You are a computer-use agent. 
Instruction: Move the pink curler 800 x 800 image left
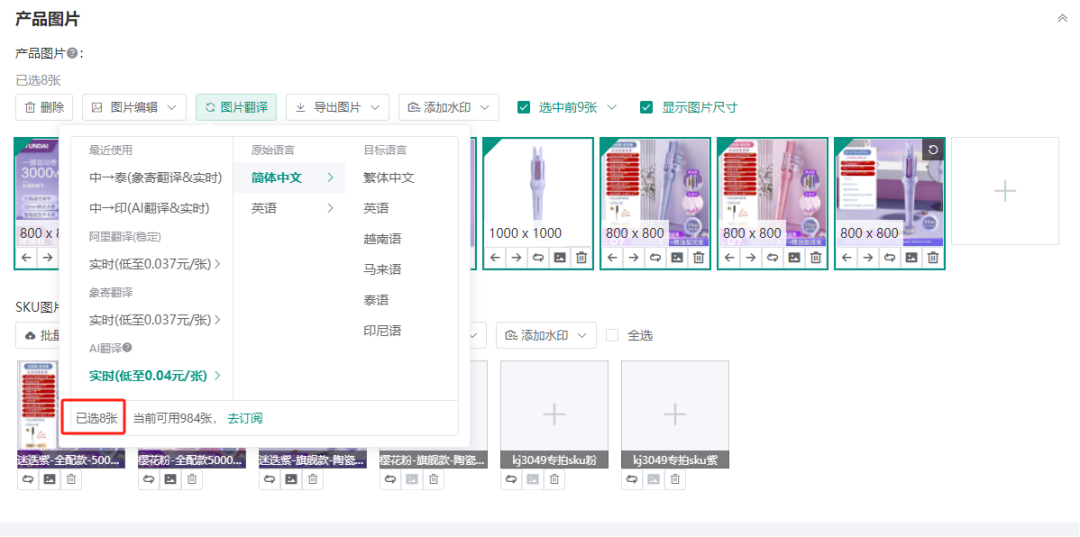tap(729, 257)
